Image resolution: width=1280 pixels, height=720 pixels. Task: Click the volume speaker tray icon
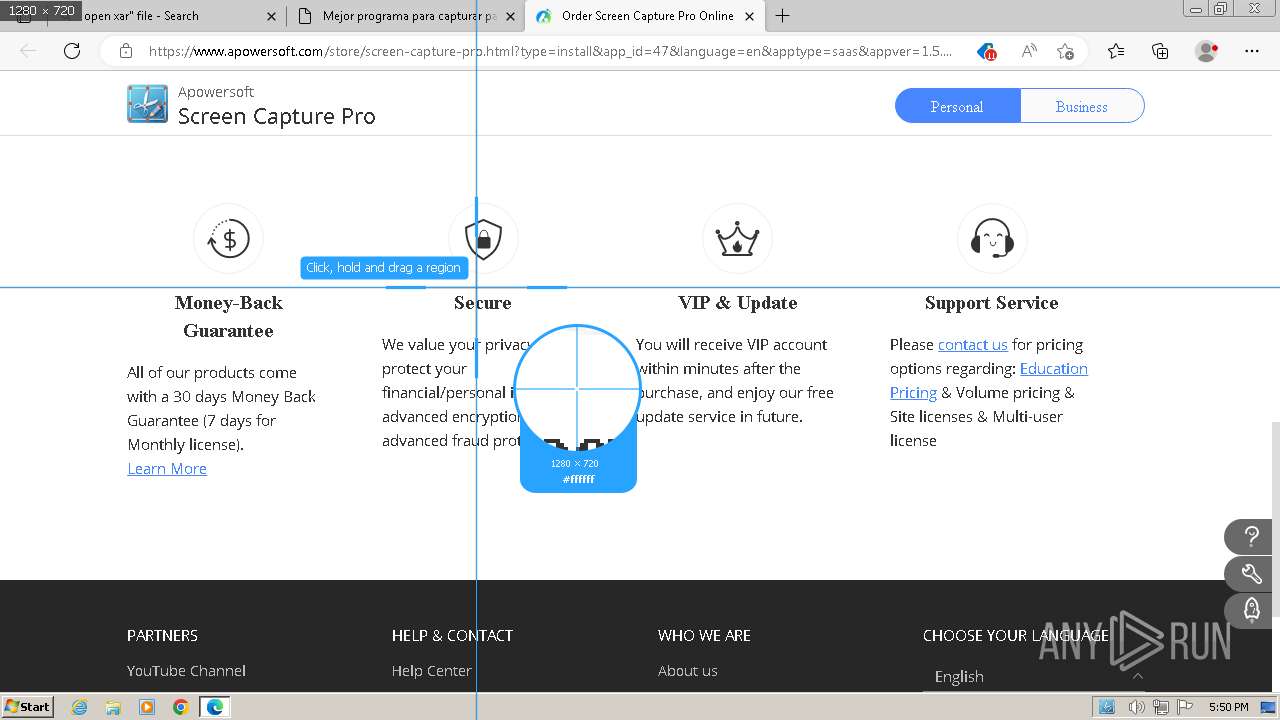coord(1136,707)
